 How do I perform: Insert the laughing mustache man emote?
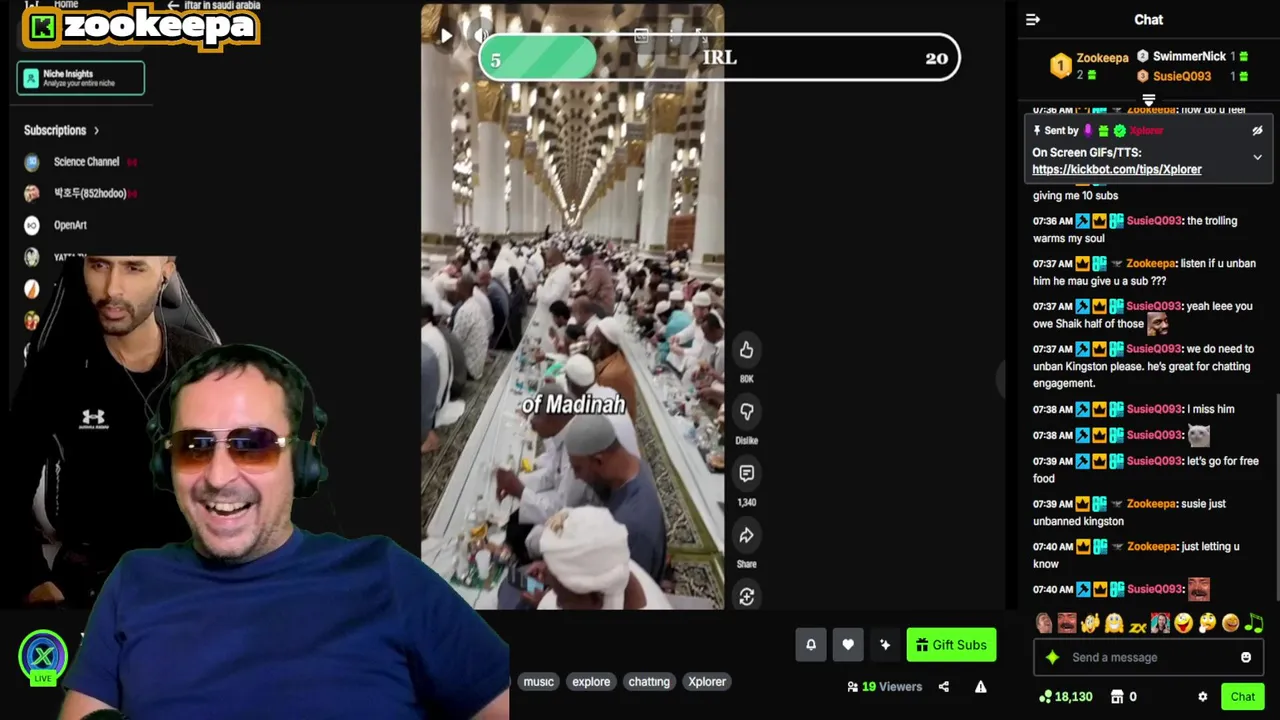pyautogui.click(x=1067, y=624)
